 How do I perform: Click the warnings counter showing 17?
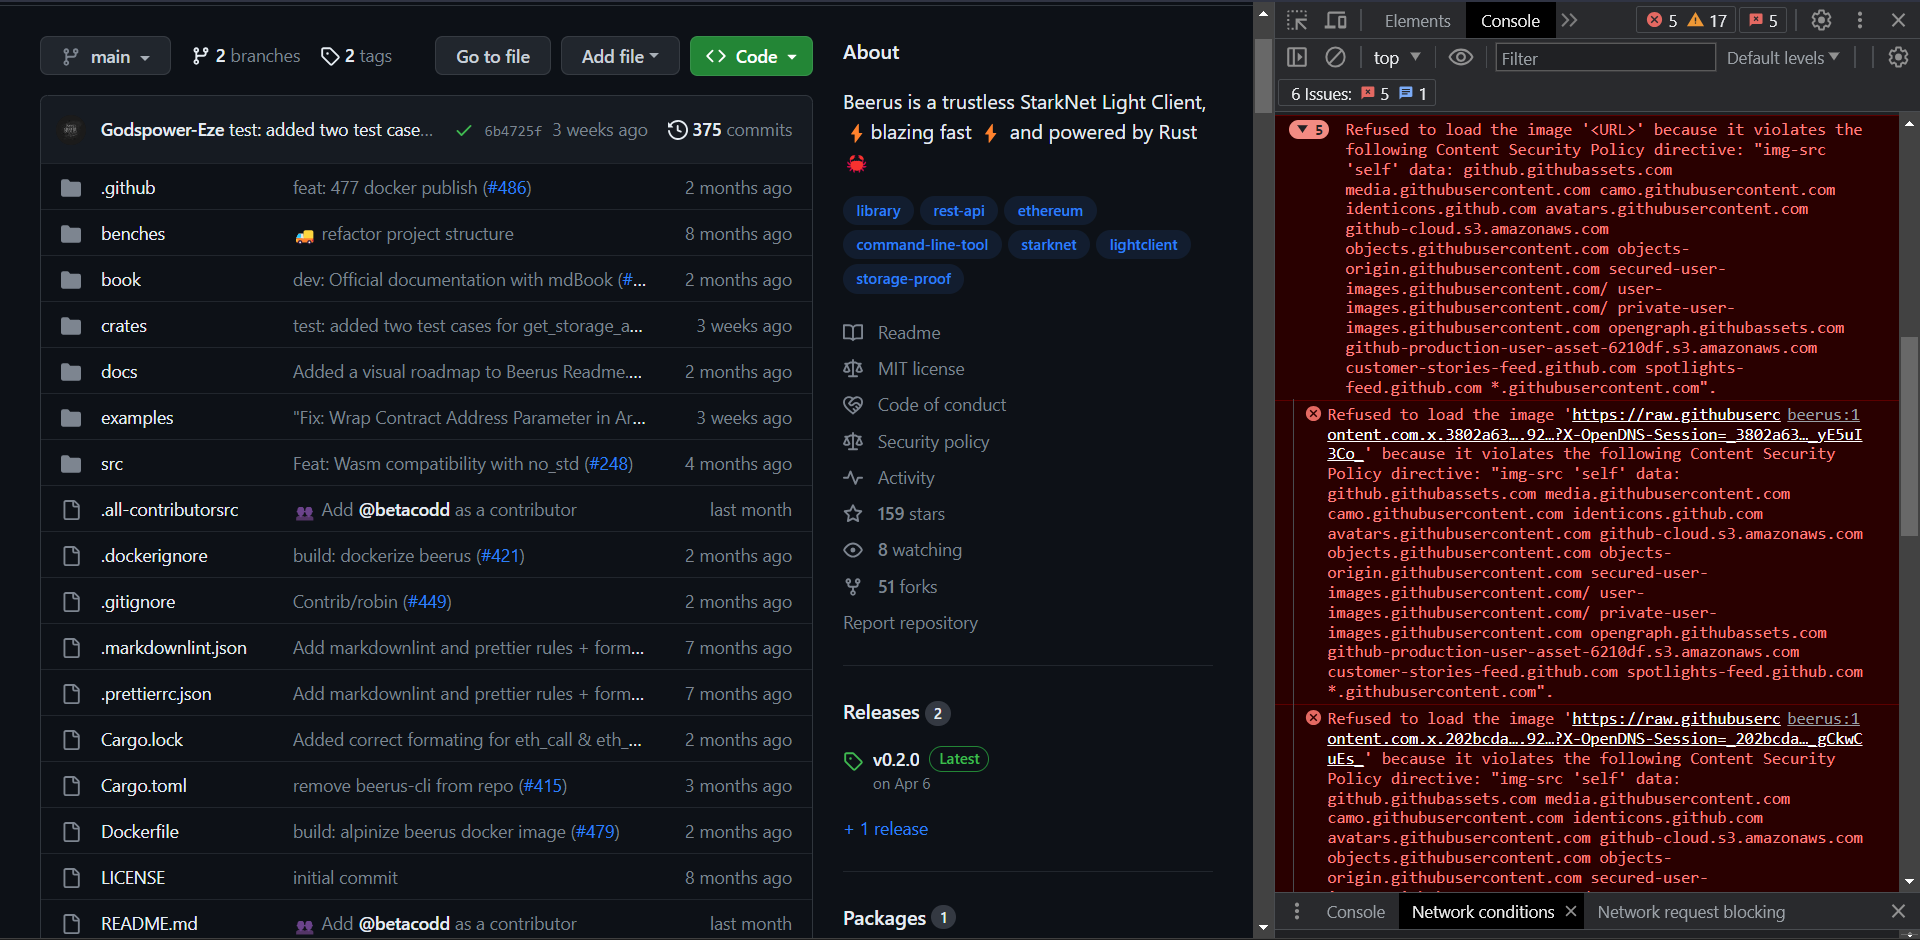point(1706,20)
